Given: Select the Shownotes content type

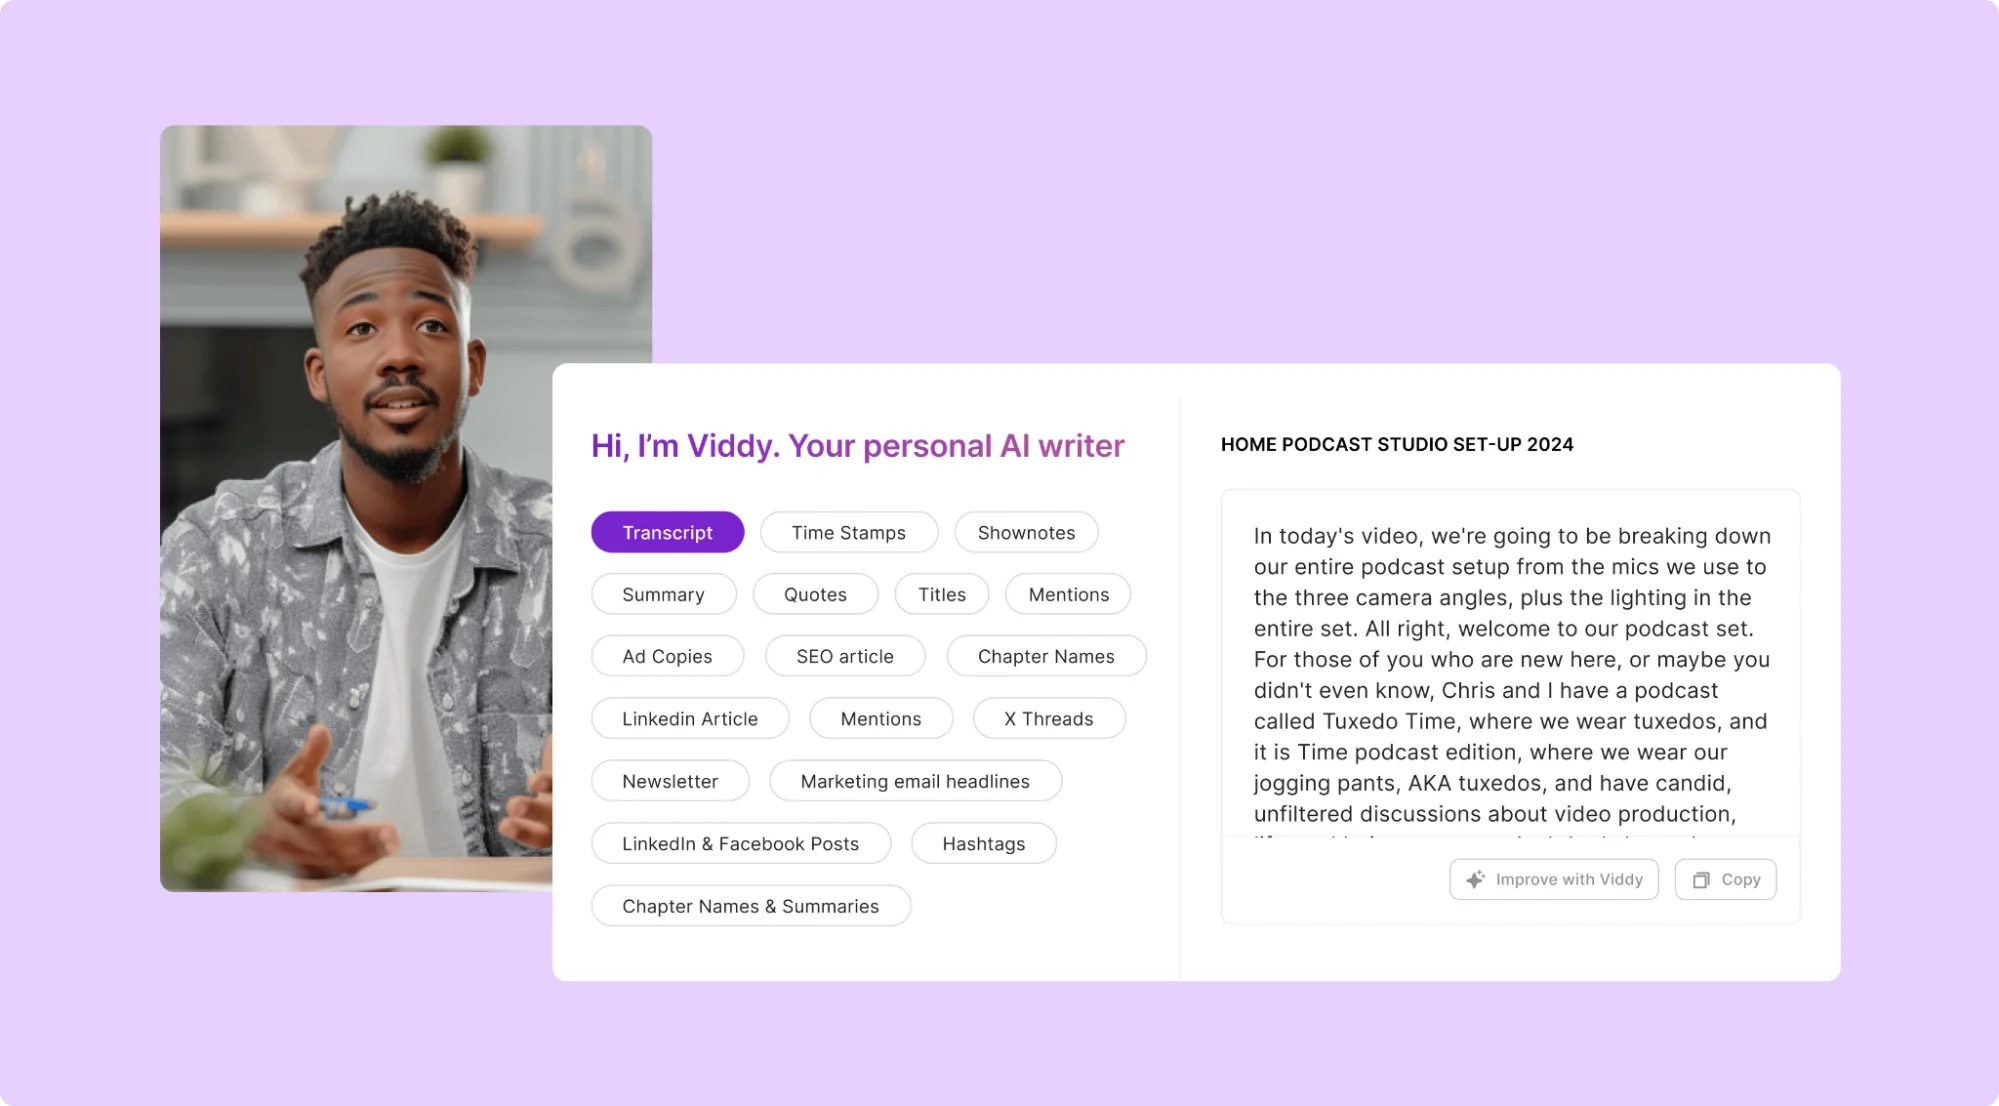Looking at the screenshot, I should click(x=1025, y=531).
